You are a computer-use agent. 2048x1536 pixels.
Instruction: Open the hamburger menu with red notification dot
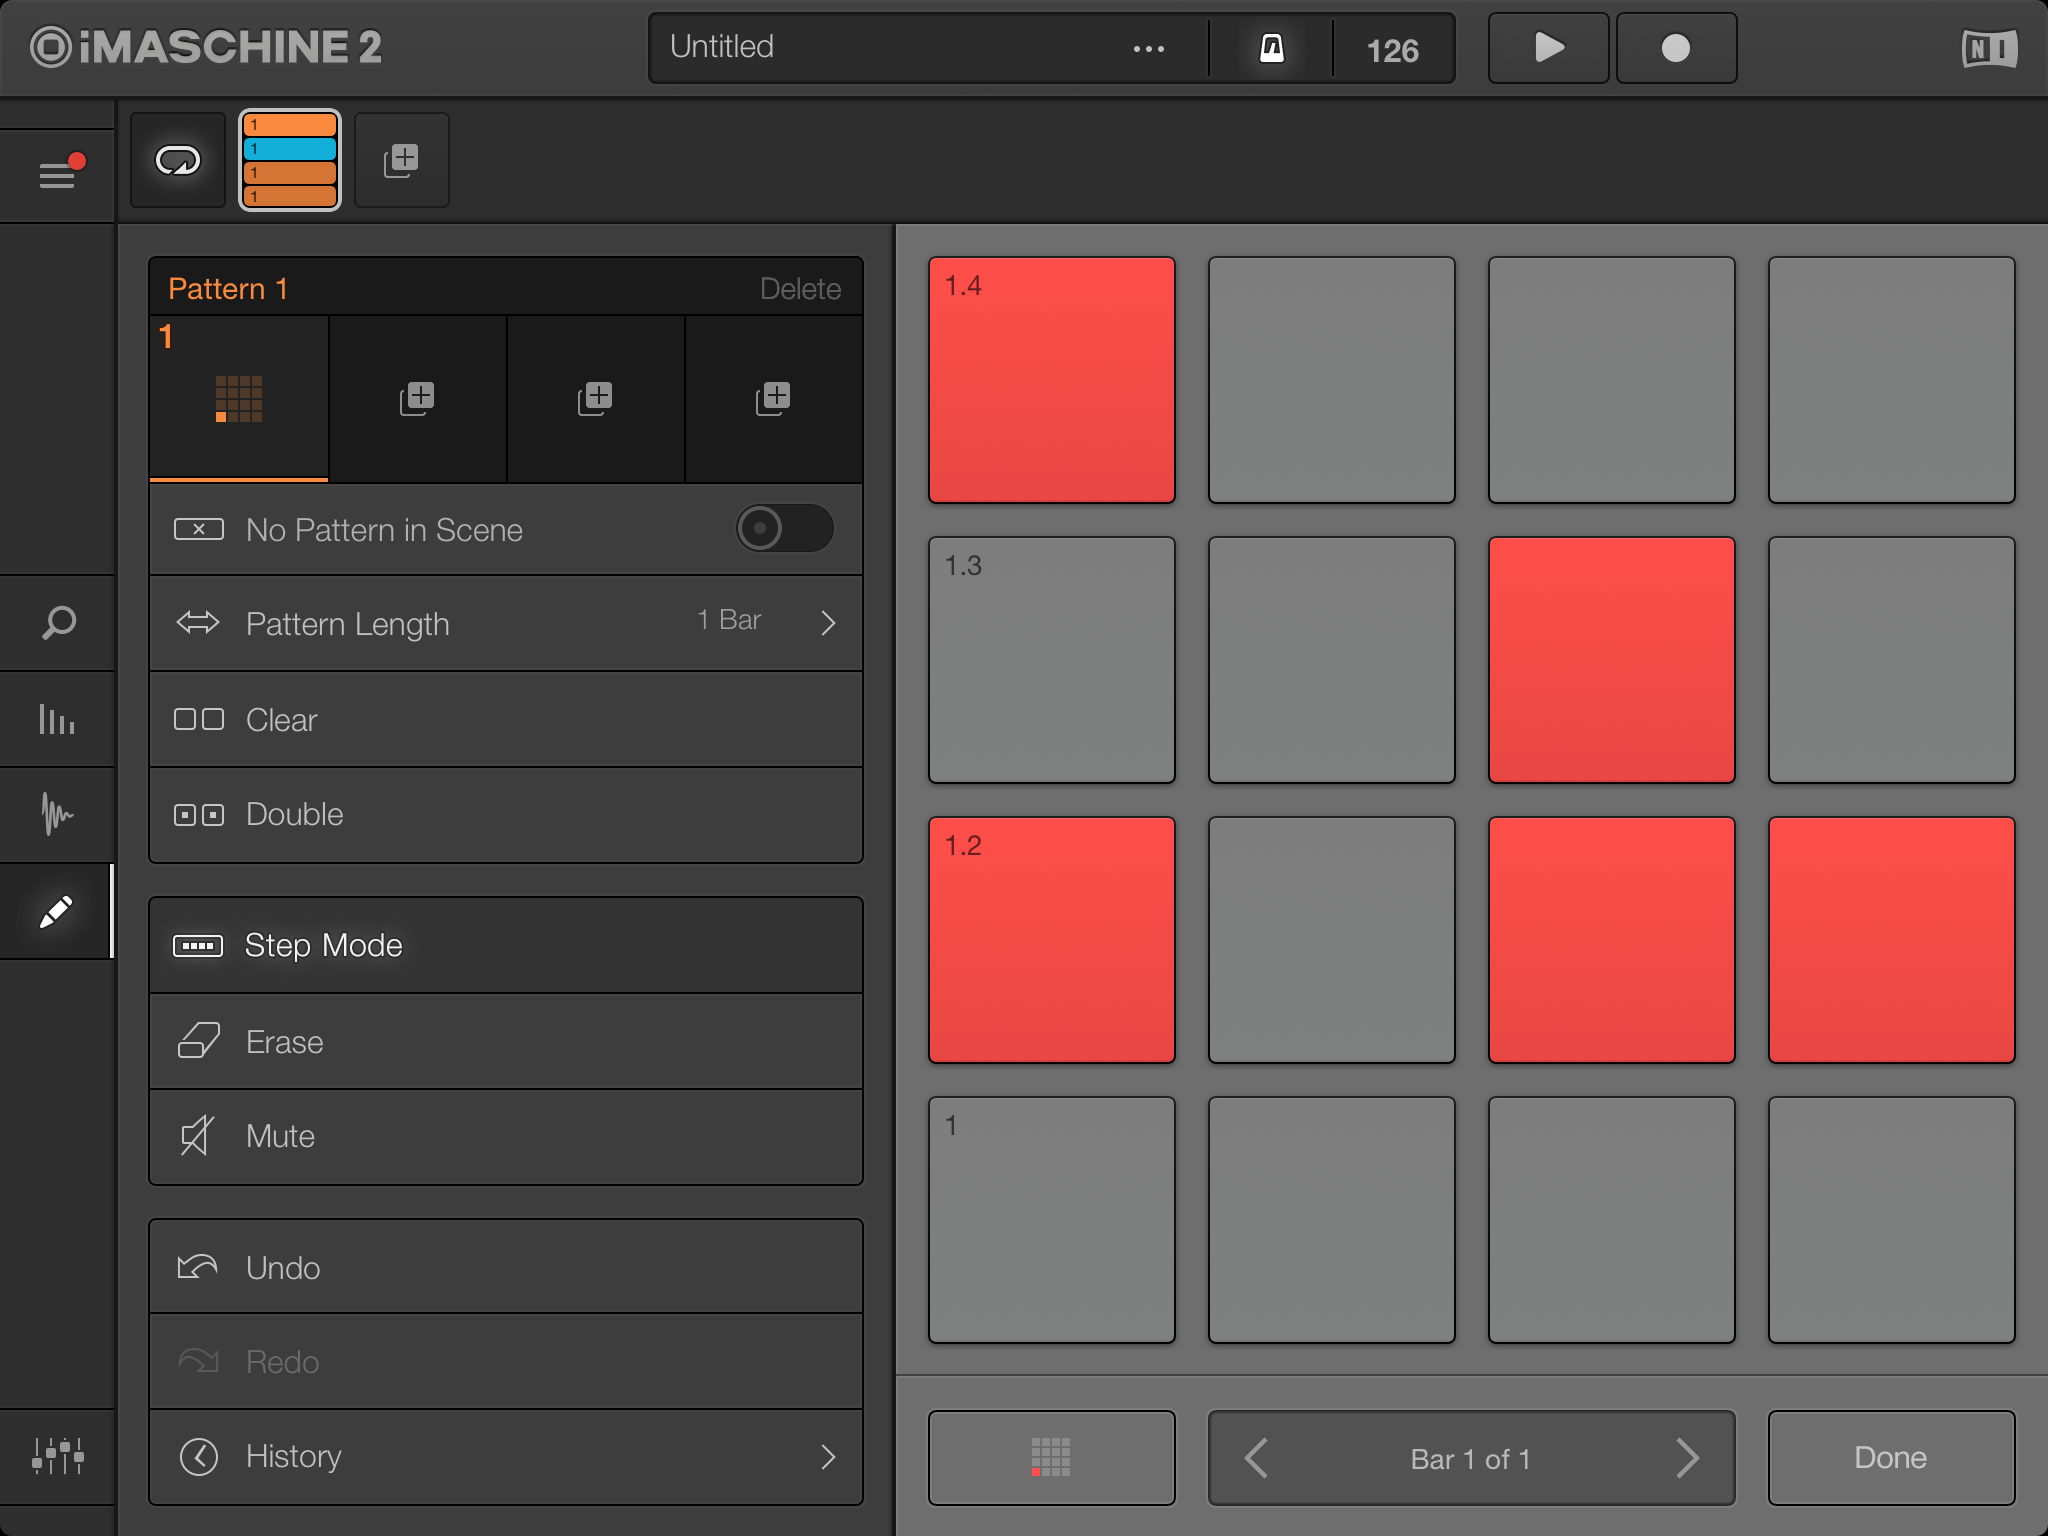point(58,174)
